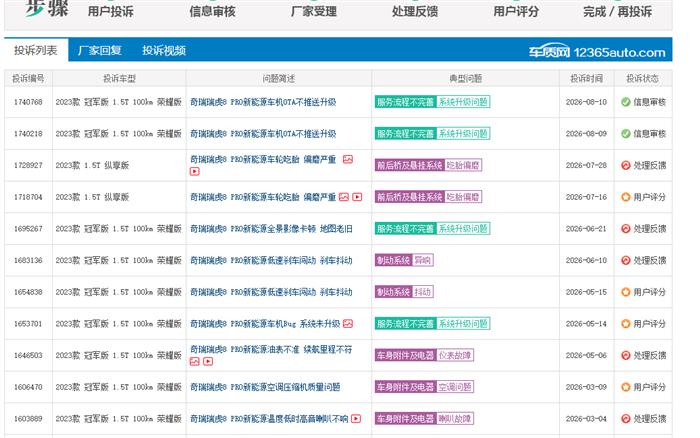Click 车身附件及电器 tag in row 1606470
700x438 pixels.
pyautogui.click(x=405, y=387)
